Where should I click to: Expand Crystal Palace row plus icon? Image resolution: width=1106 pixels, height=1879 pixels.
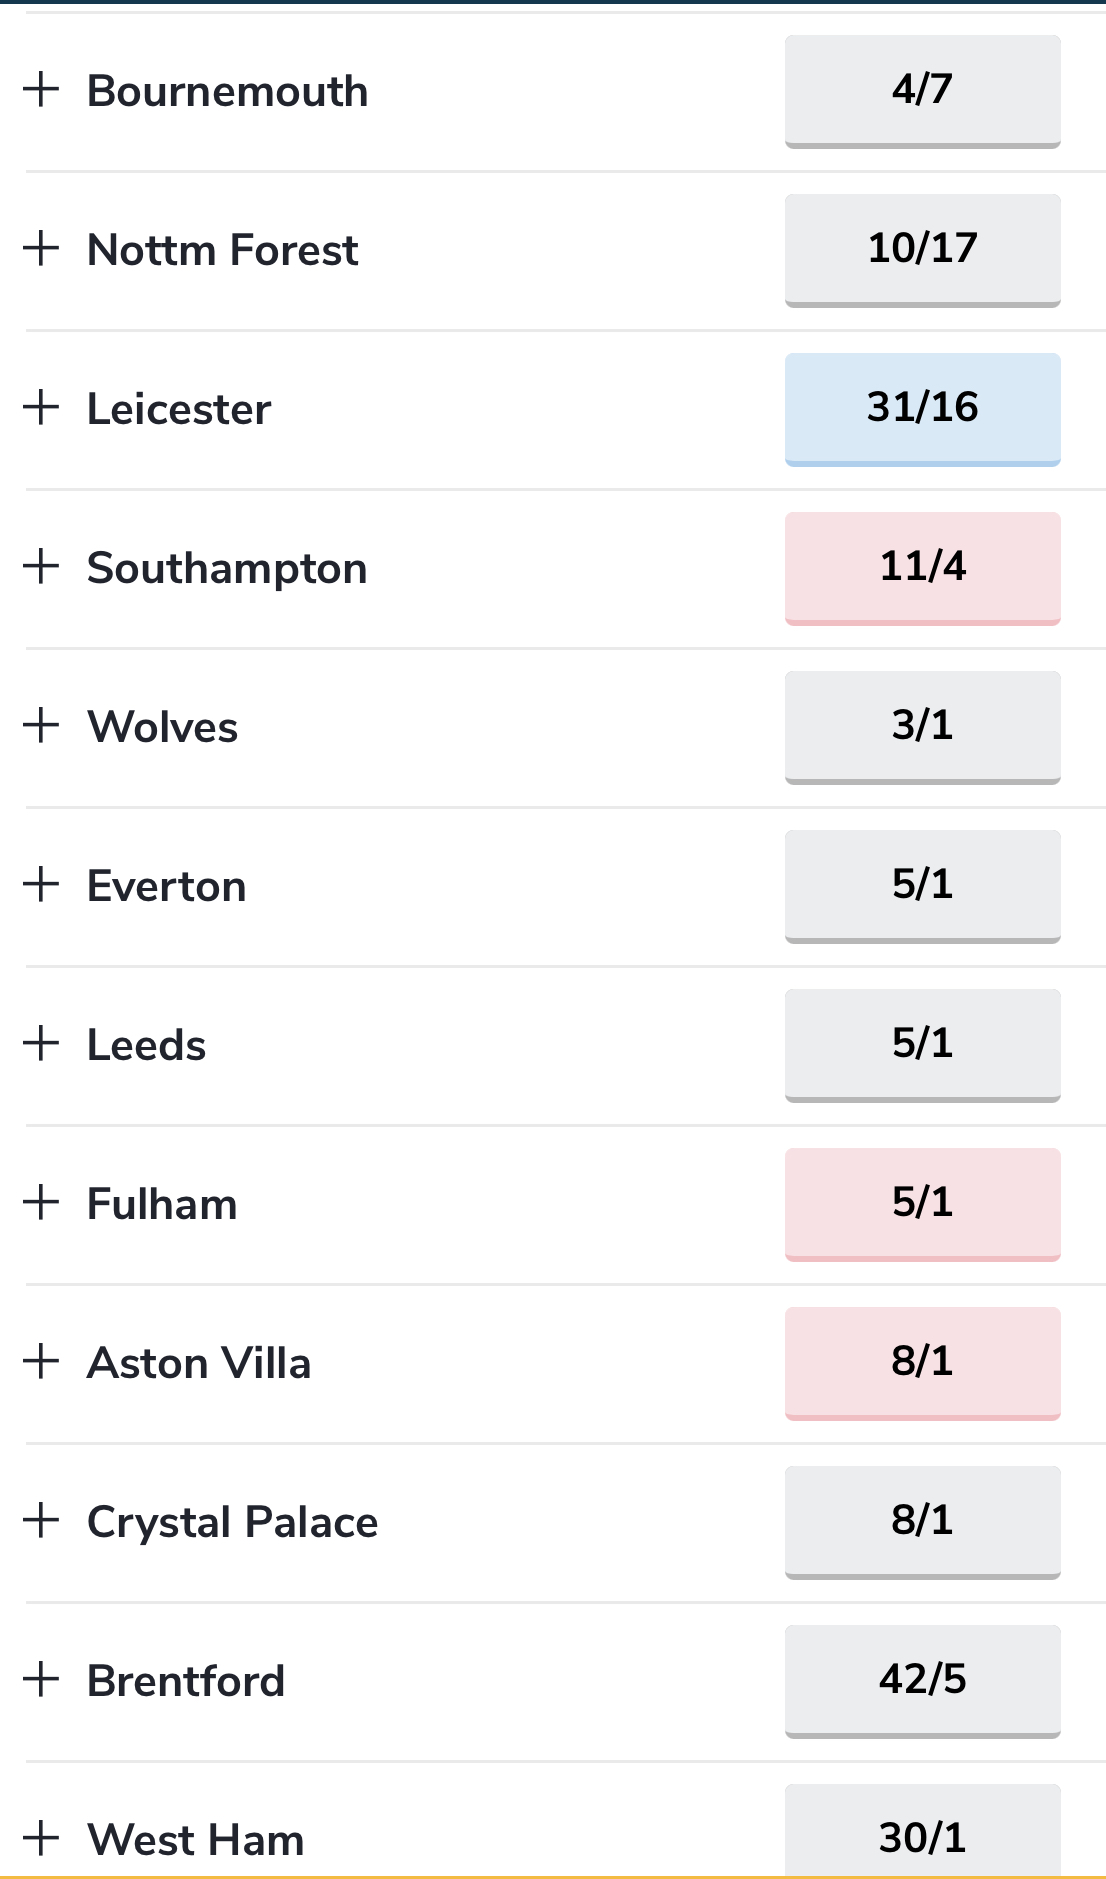41,1520
